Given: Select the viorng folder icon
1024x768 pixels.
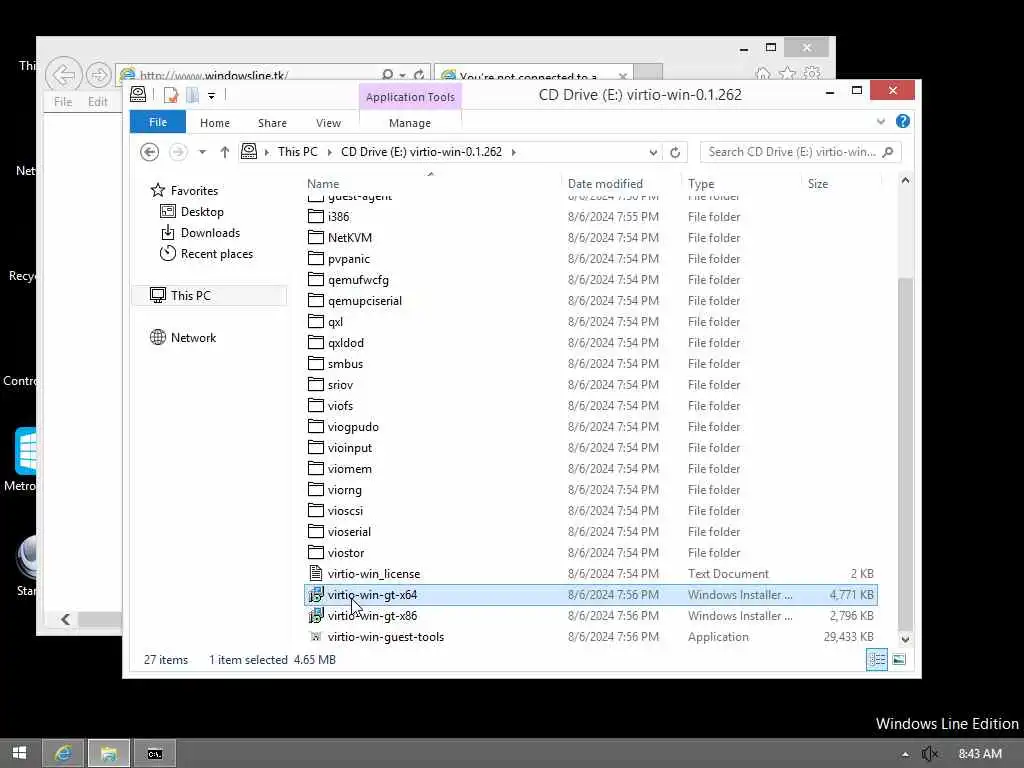Looking at the screenshot, I should (315, 489).
